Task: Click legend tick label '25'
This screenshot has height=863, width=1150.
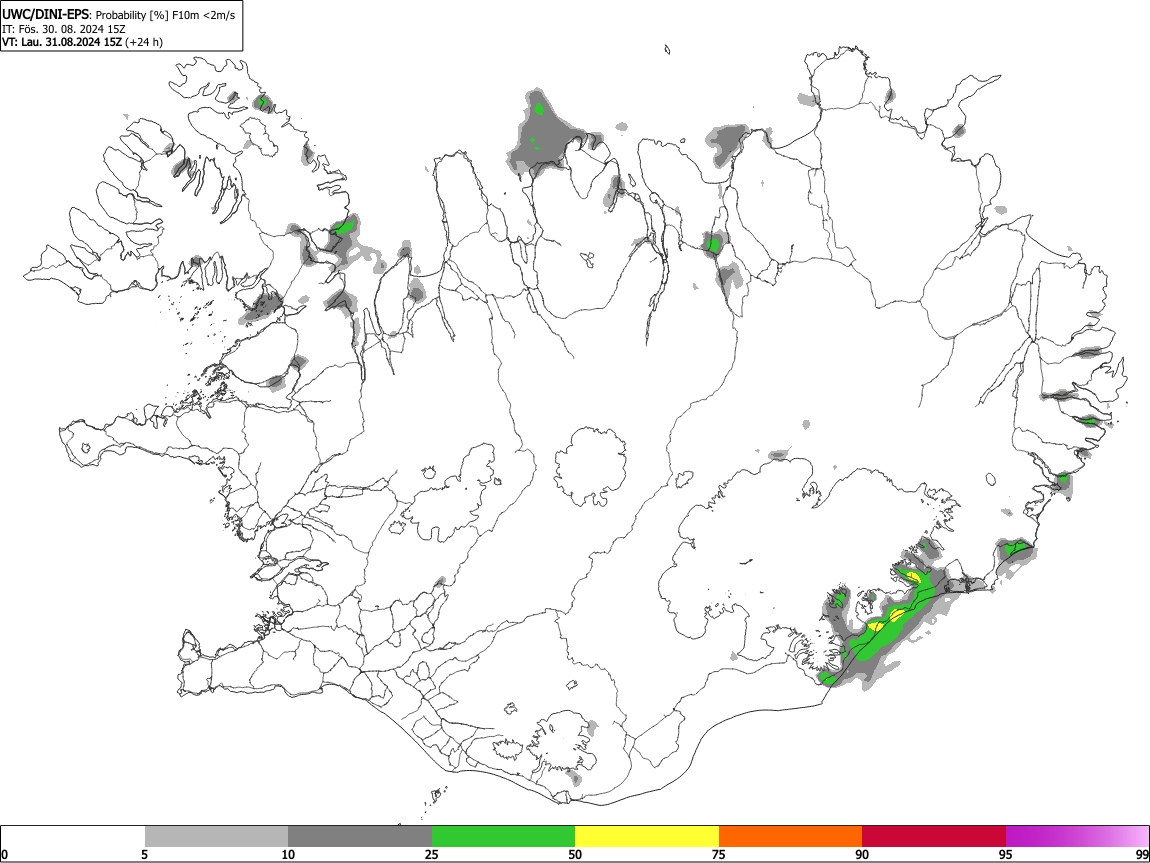Action: tap(432, 854)
